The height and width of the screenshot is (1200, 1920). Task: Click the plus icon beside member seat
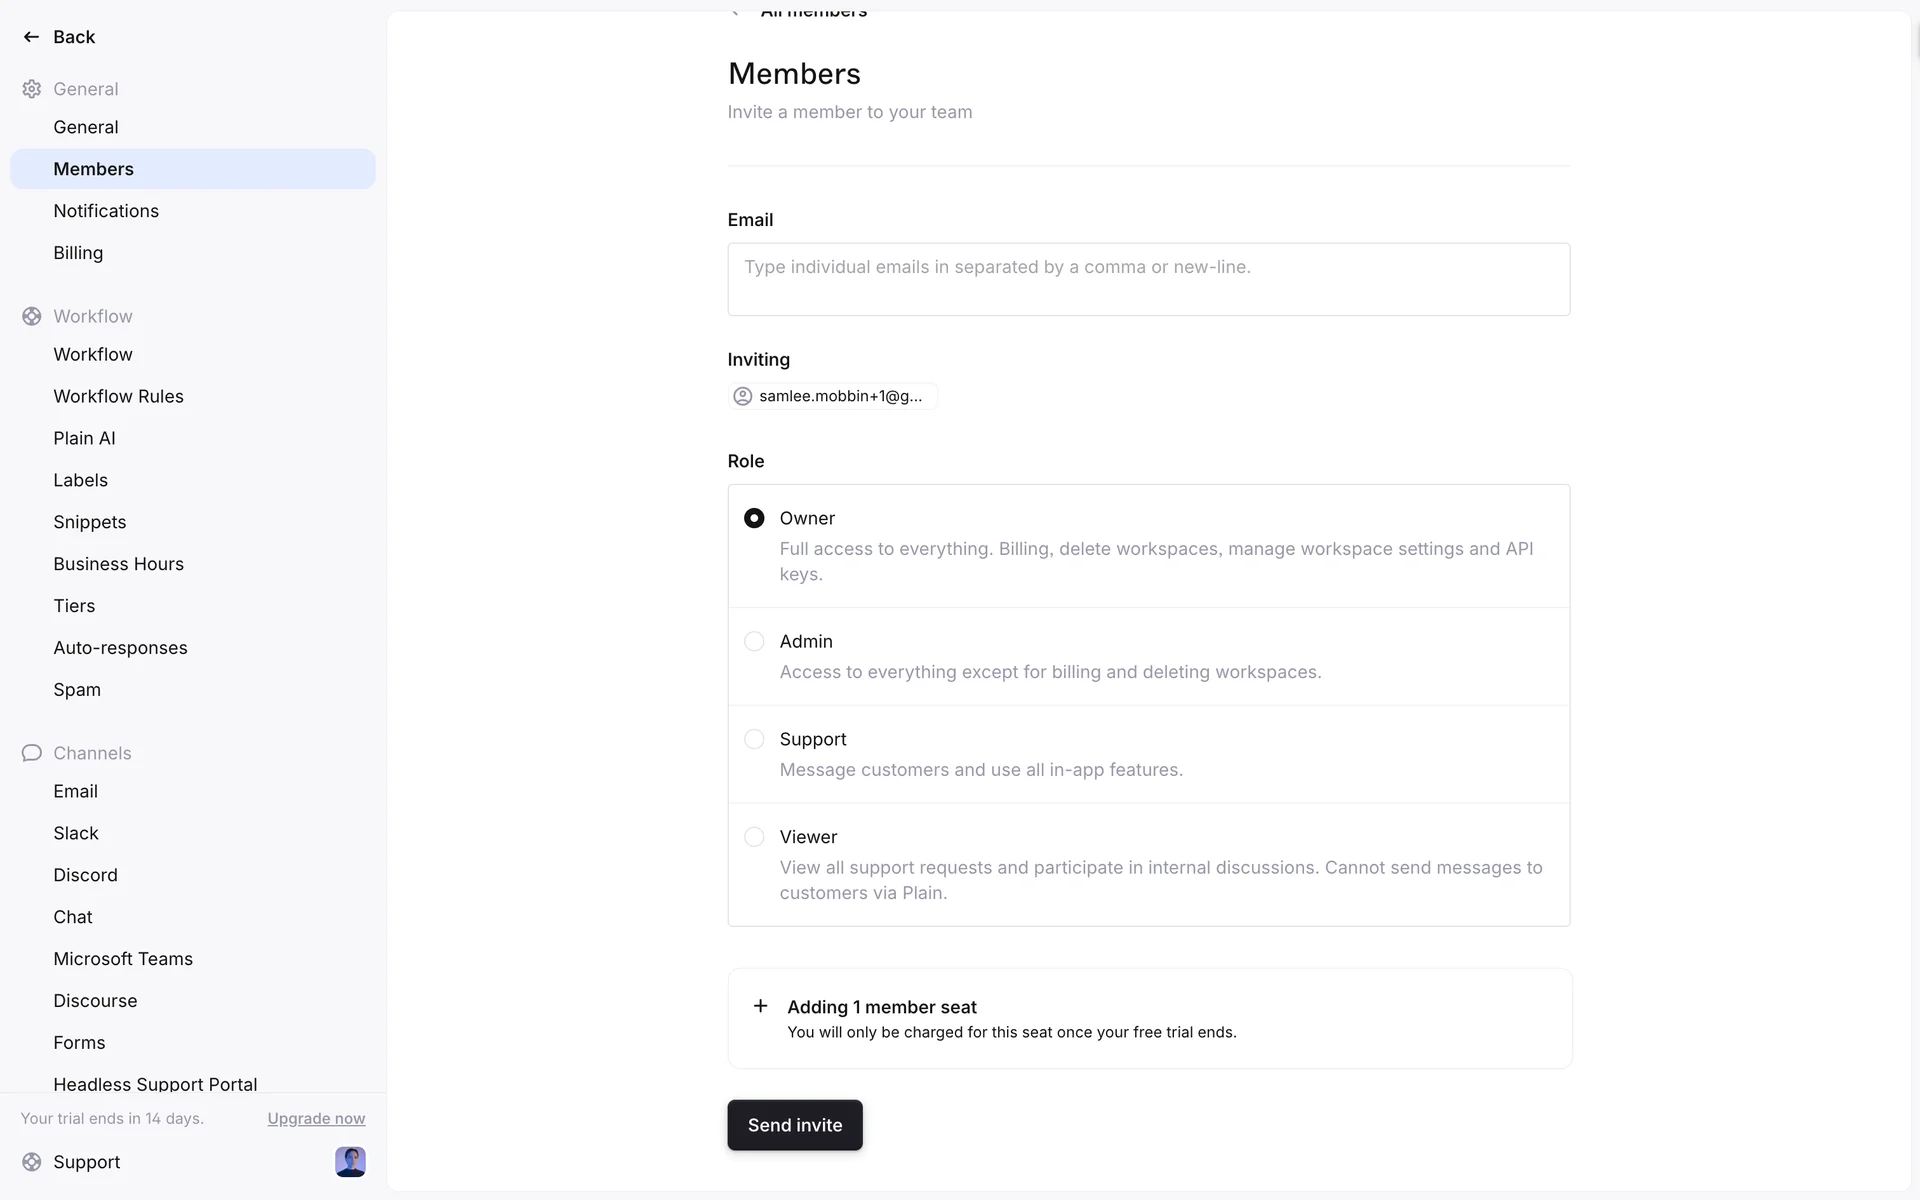[761, 1006]
